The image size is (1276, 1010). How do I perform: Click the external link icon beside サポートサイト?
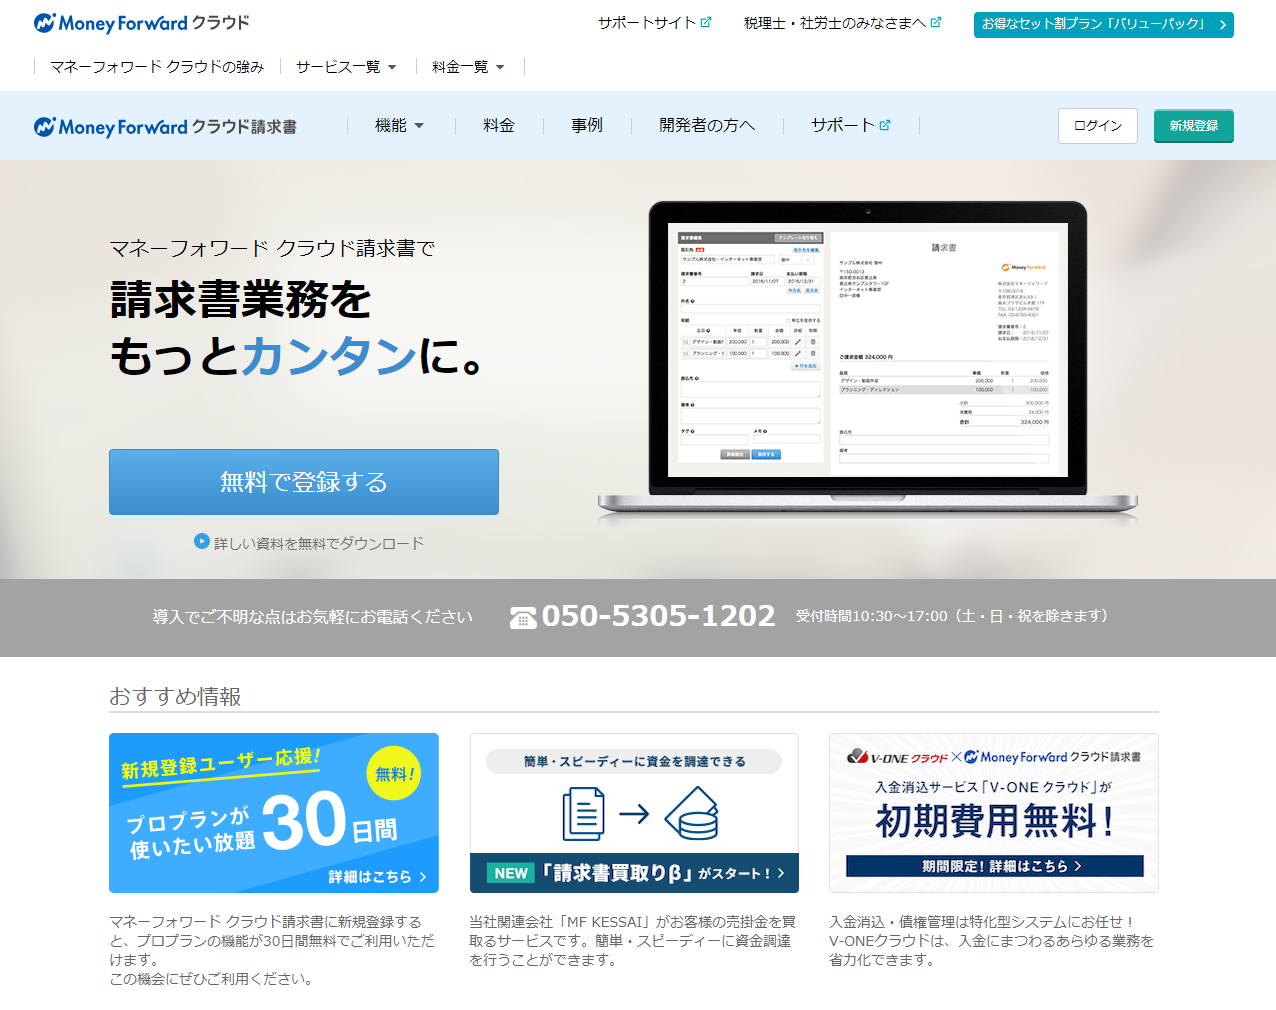click(706, 22)
